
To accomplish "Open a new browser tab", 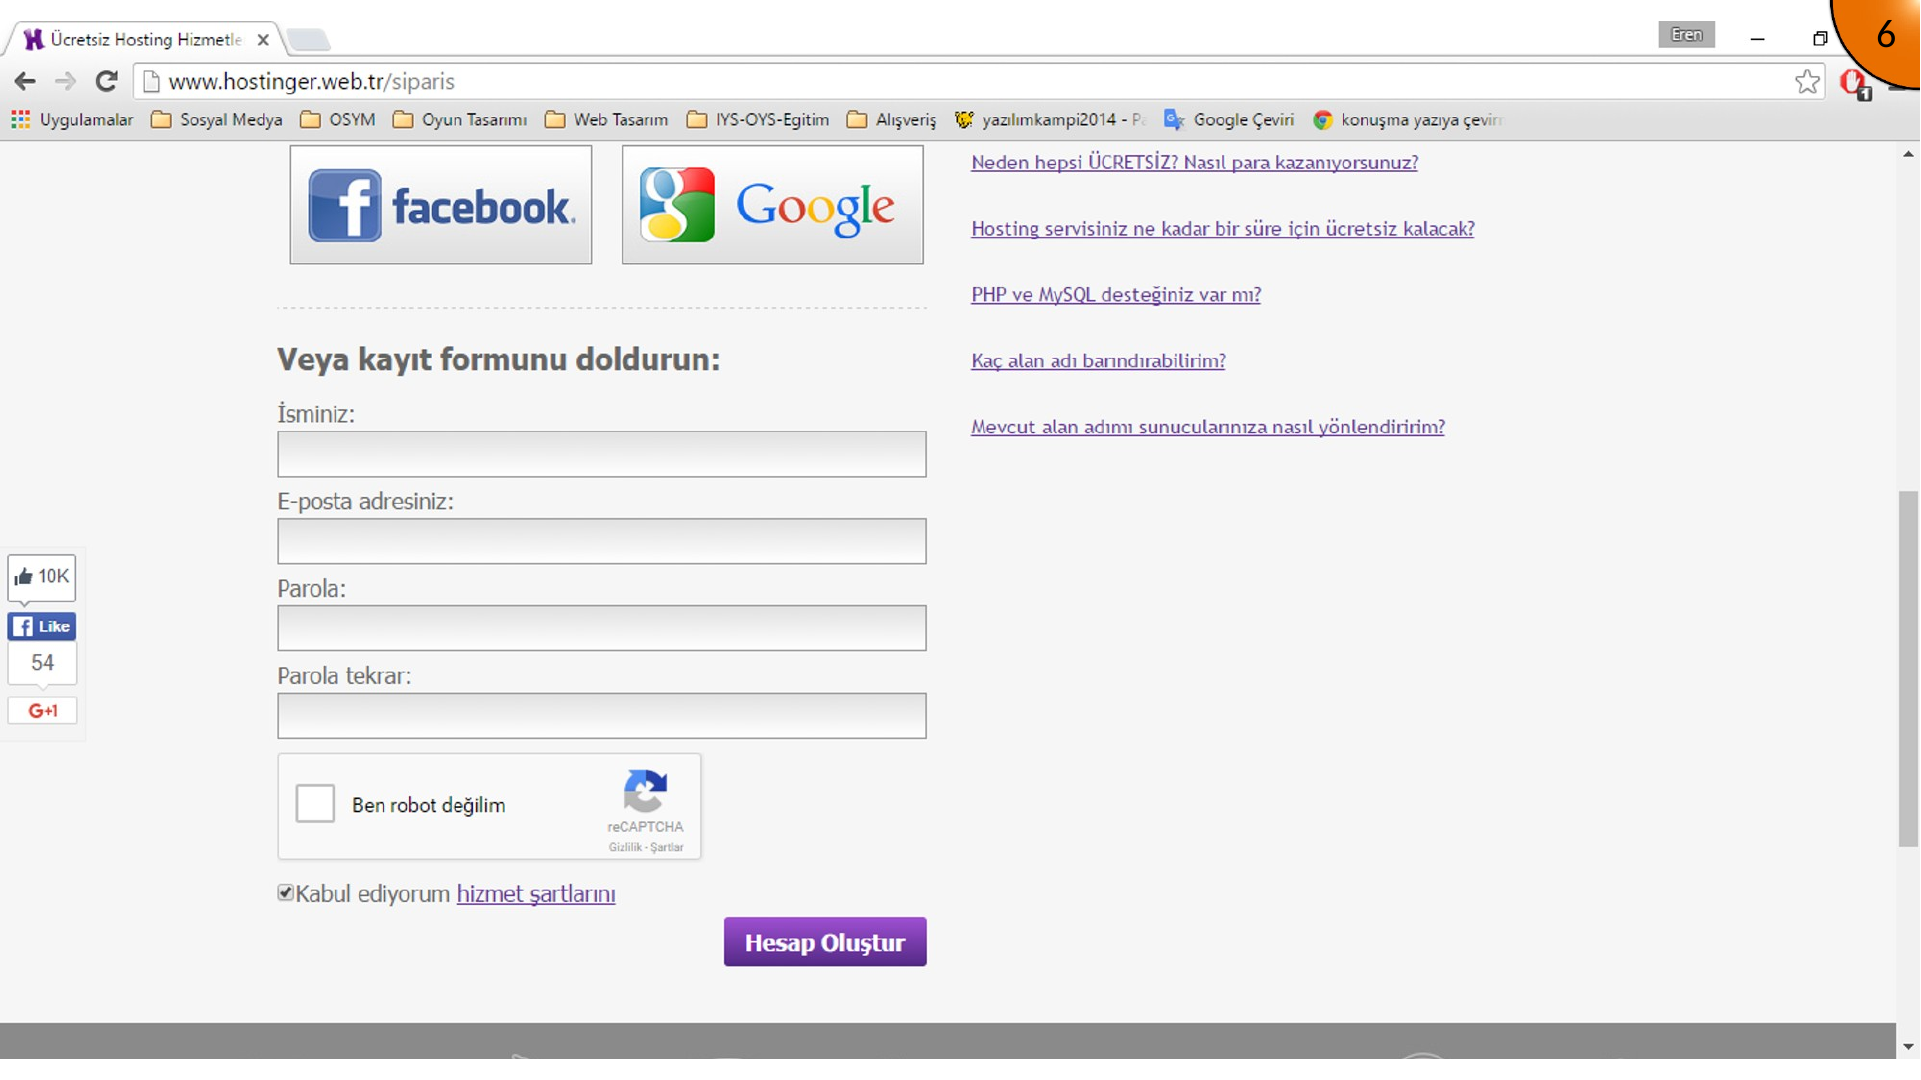I will (308, 40).
